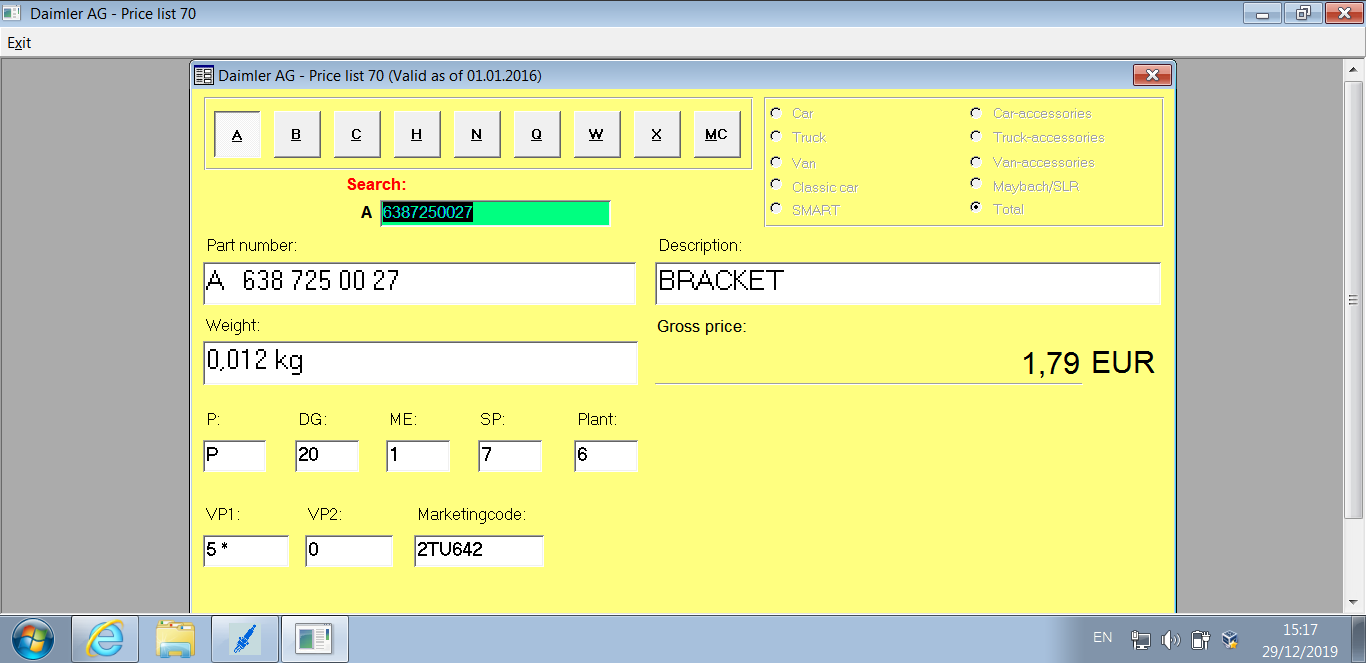Launch Internet Explorer from the taskbar
The height and width of the screenshot is (663, 1366).
106,637
